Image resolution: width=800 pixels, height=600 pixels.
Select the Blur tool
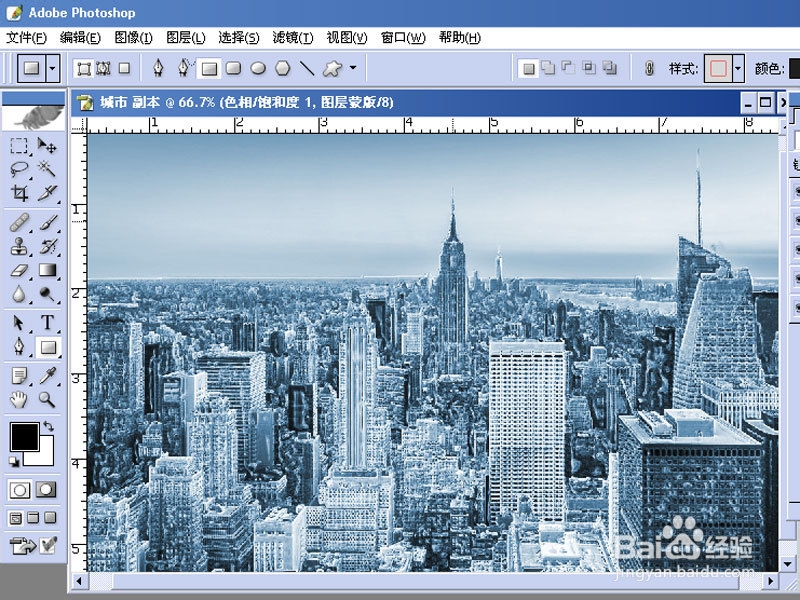coord(19,294)
